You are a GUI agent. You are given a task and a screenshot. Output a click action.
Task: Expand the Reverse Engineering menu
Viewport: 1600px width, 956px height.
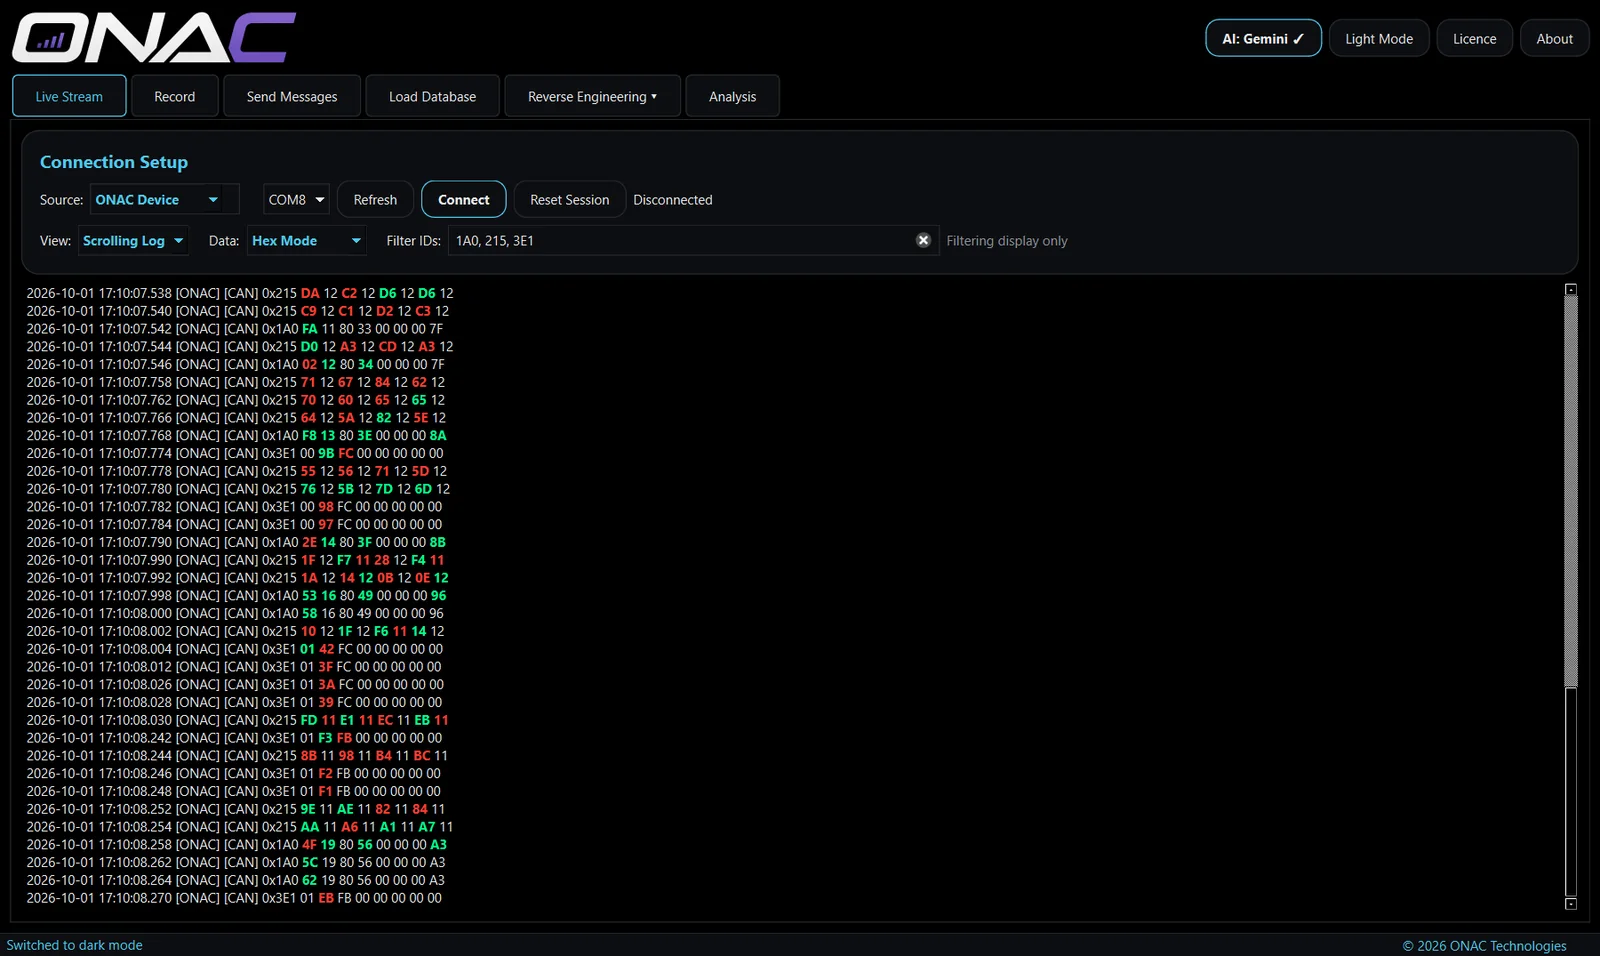pyautogui.click(x=592, y=96)
